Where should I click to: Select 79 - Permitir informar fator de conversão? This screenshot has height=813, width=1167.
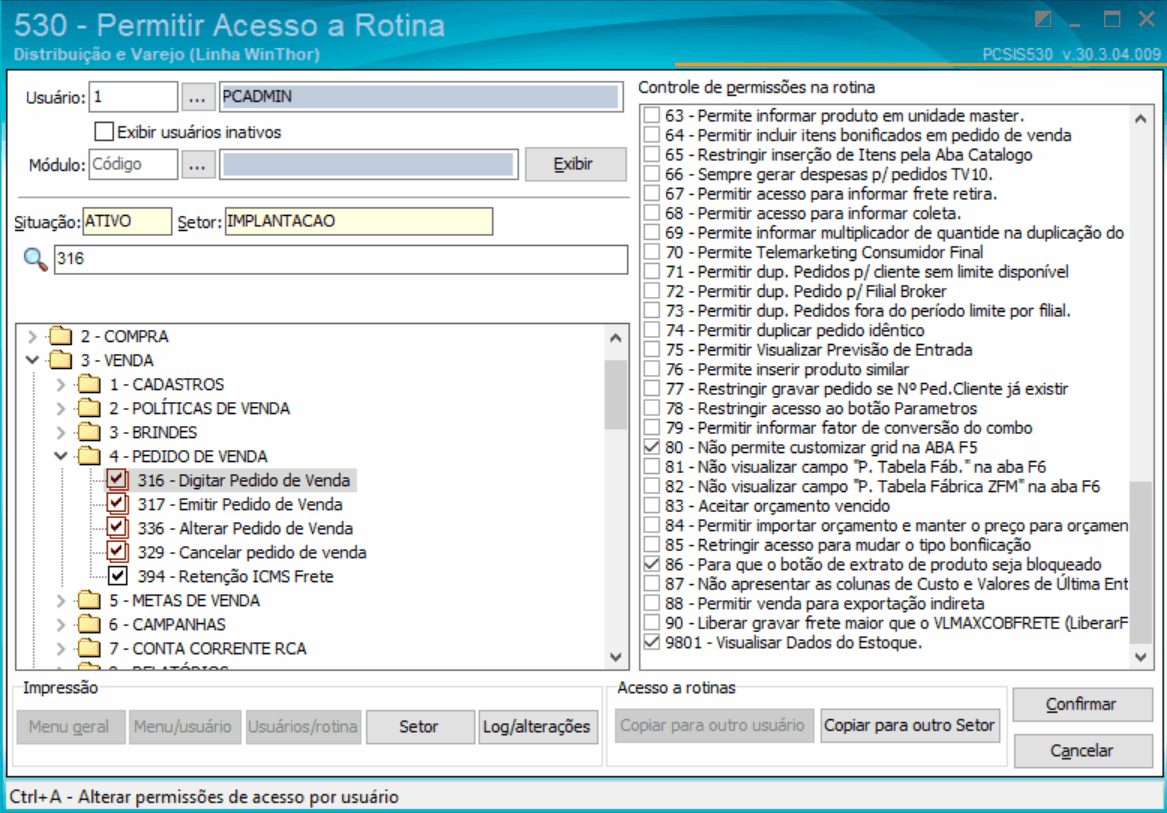(849, 428)
